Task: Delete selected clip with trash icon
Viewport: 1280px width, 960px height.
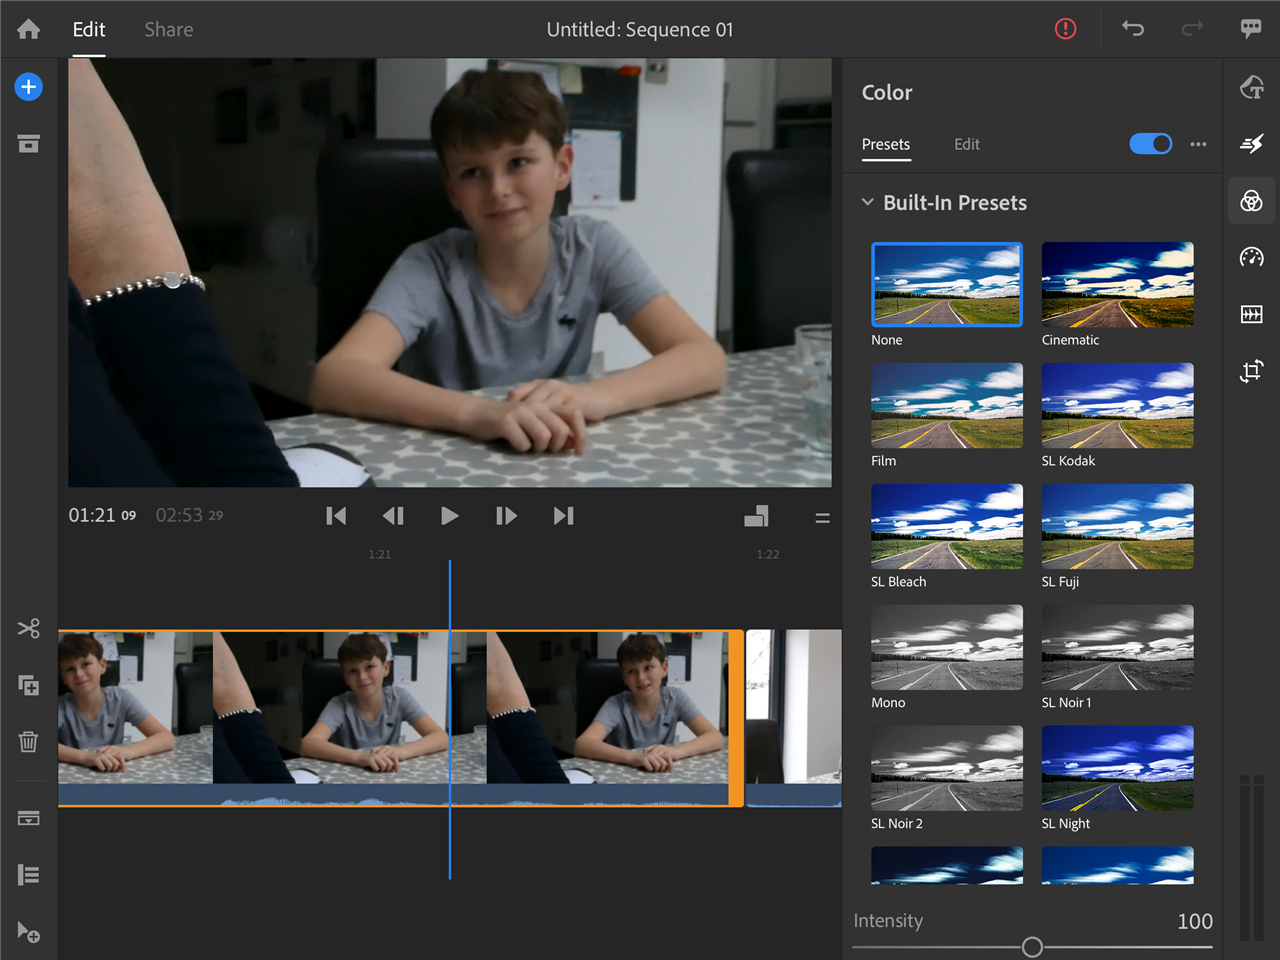Action: (28, 742)
